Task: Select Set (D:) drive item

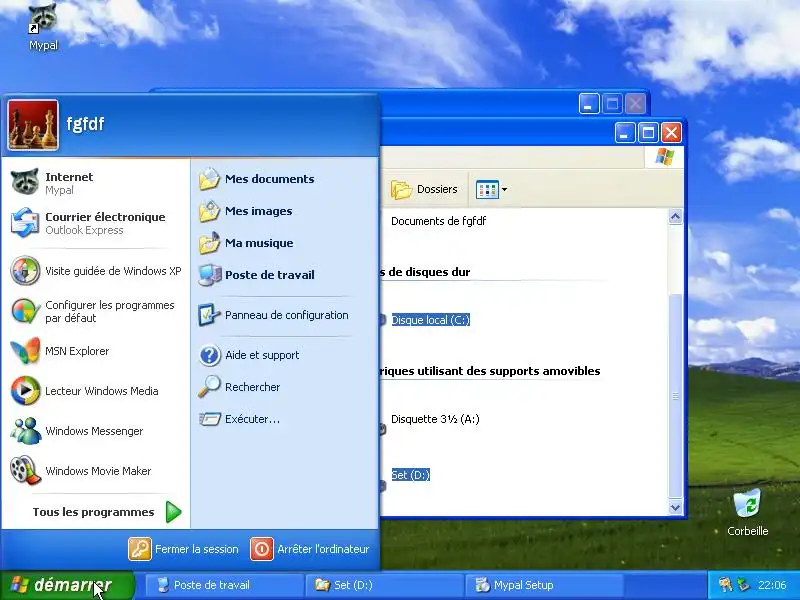Action: click(410, 475)
